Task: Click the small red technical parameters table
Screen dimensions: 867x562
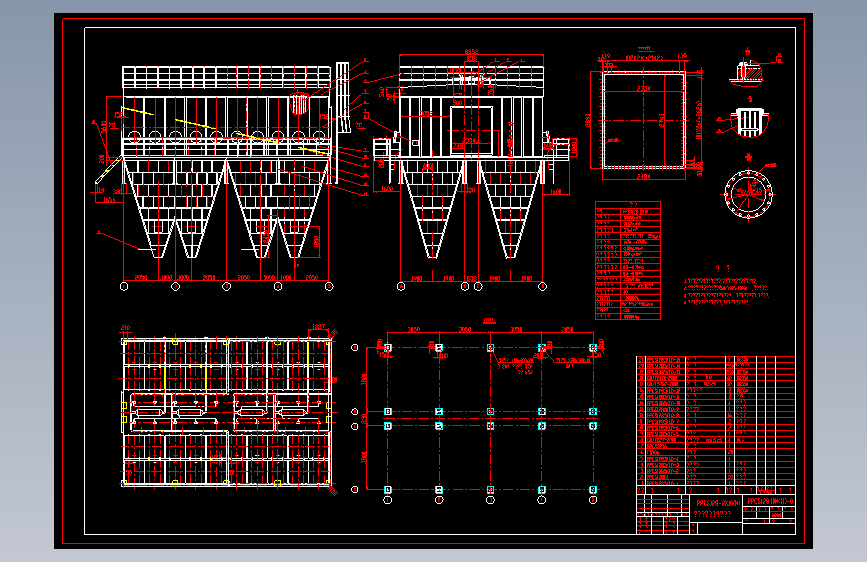Action: (628, 261)
